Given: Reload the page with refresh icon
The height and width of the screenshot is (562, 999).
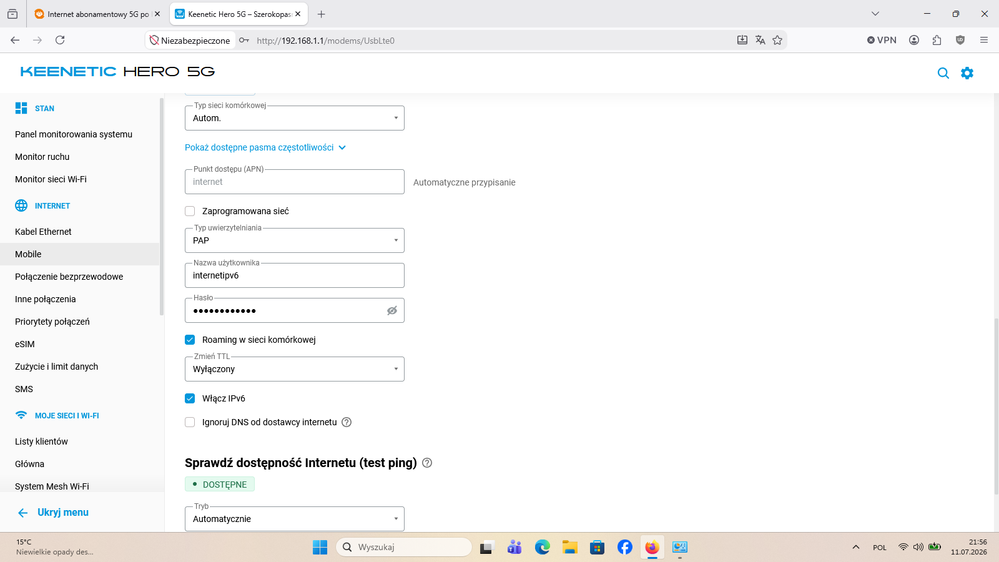Looking at the screenshot, I should click(x=60, y=40).
